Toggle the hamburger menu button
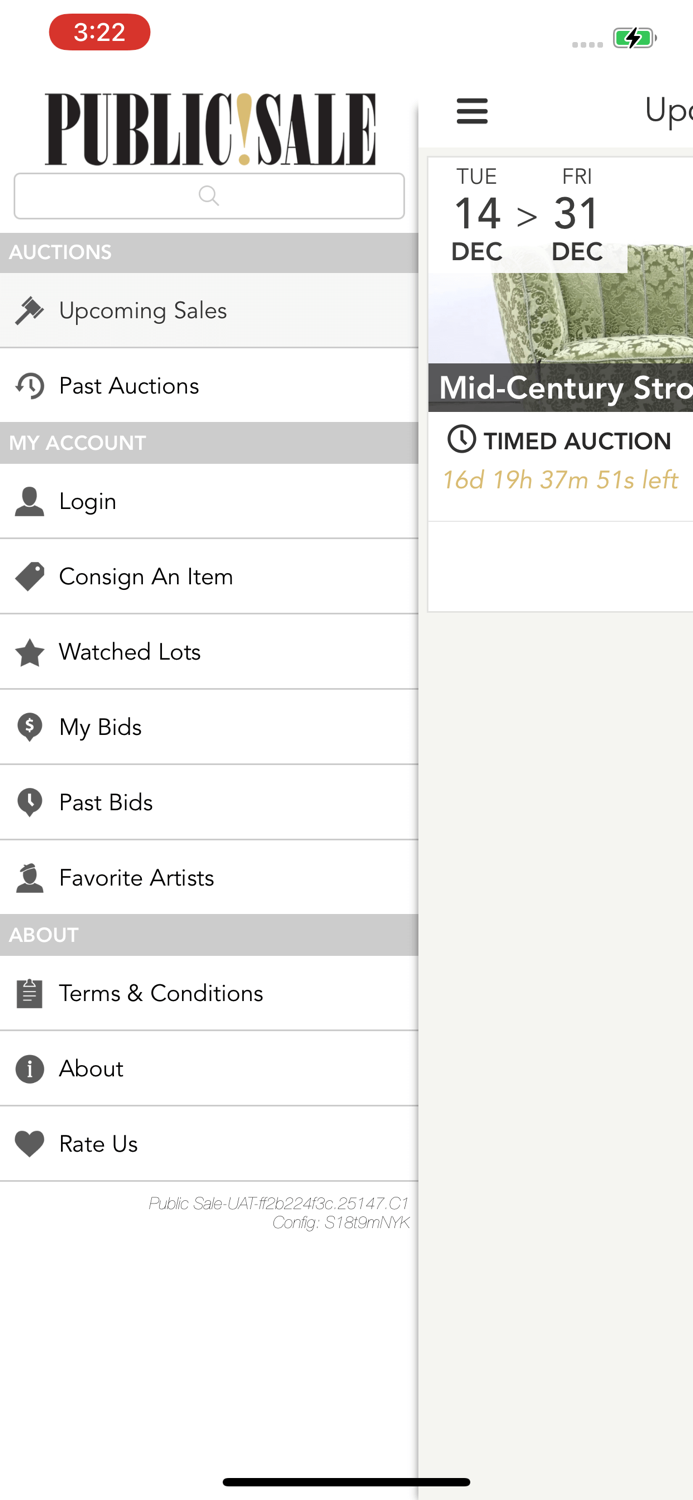Screen dimensions: 693x1500 click(472, 111)
